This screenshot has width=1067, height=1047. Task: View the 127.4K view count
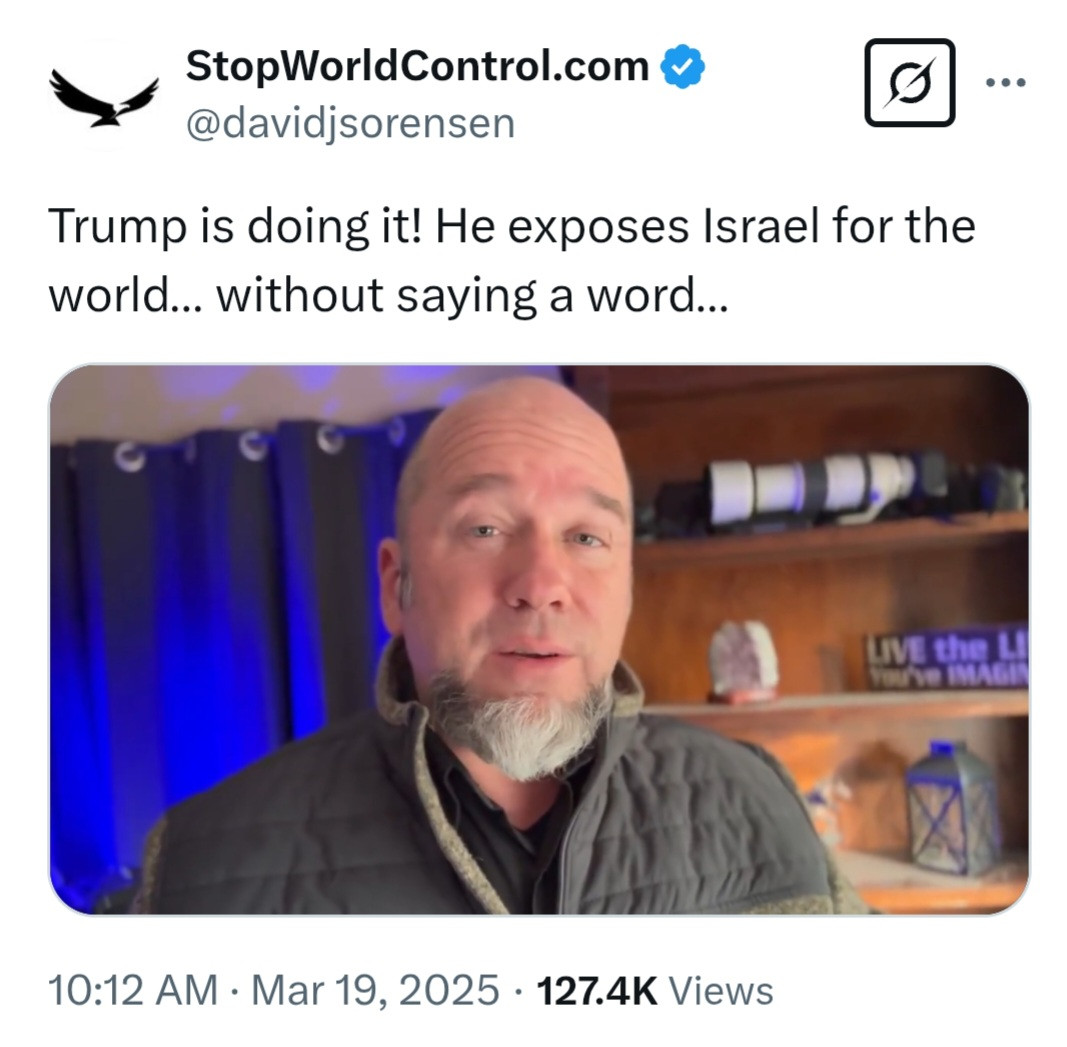coord(597,991)
